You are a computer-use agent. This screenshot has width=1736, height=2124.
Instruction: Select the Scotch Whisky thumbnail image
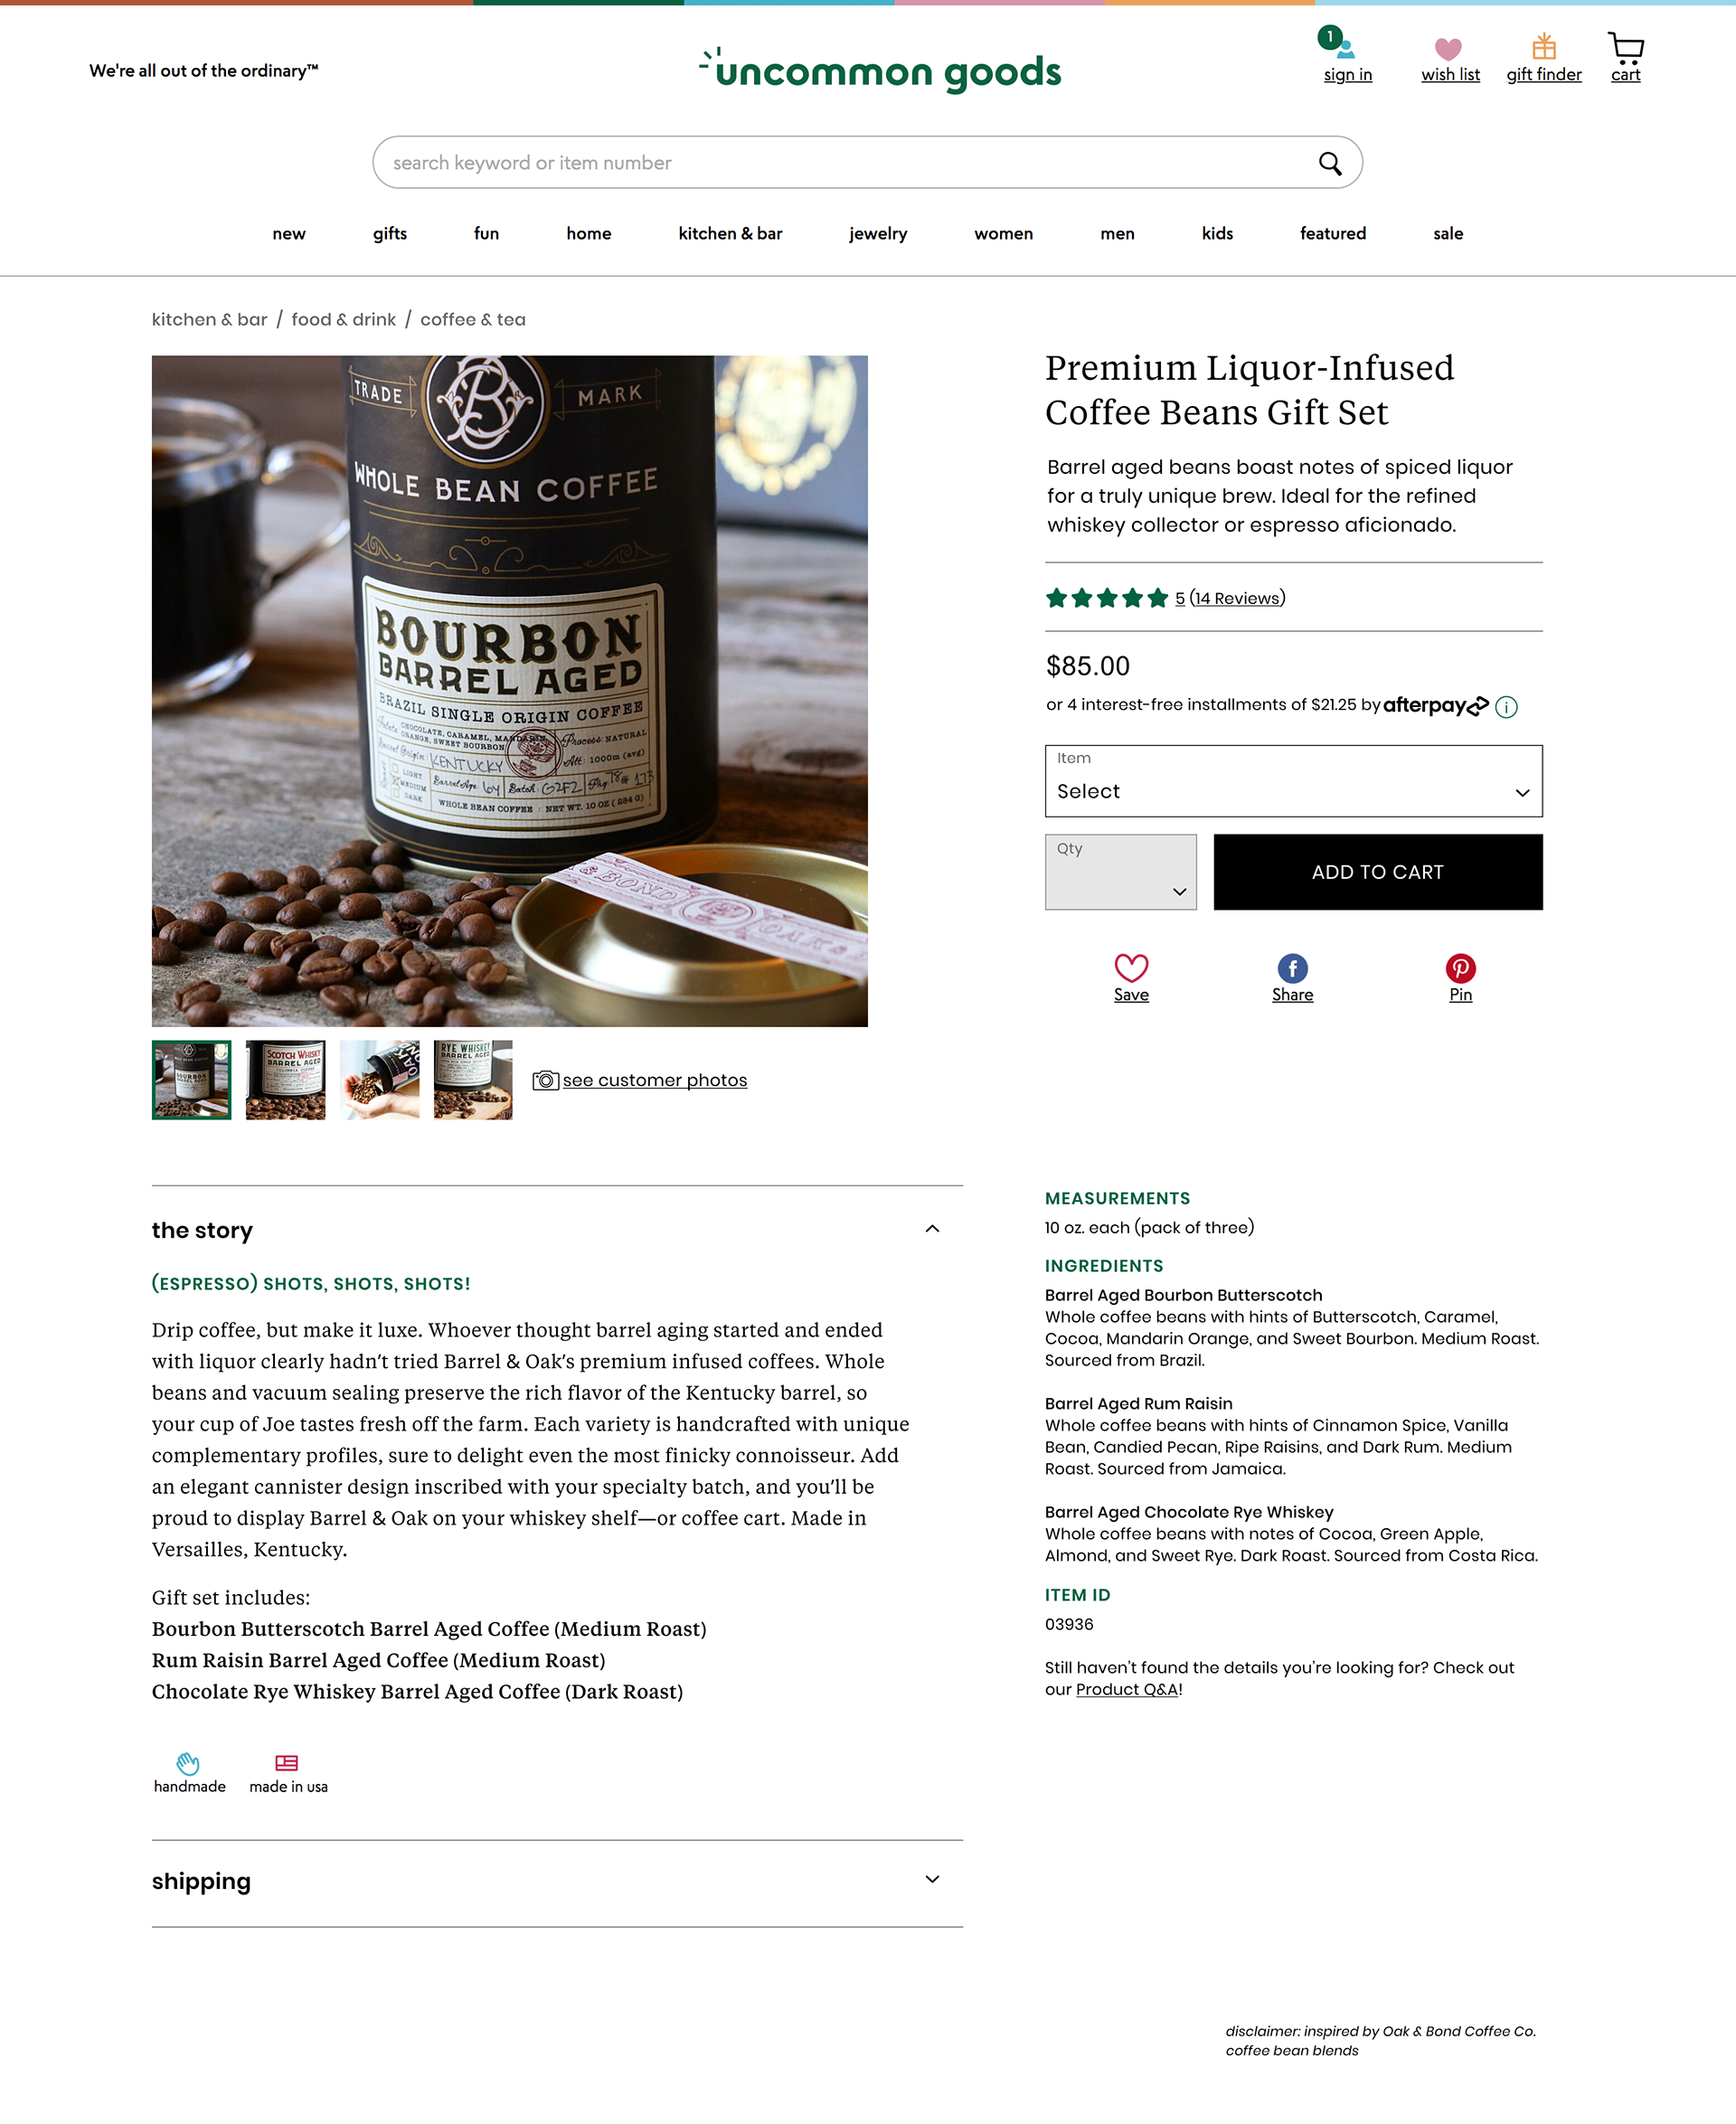285,1080
